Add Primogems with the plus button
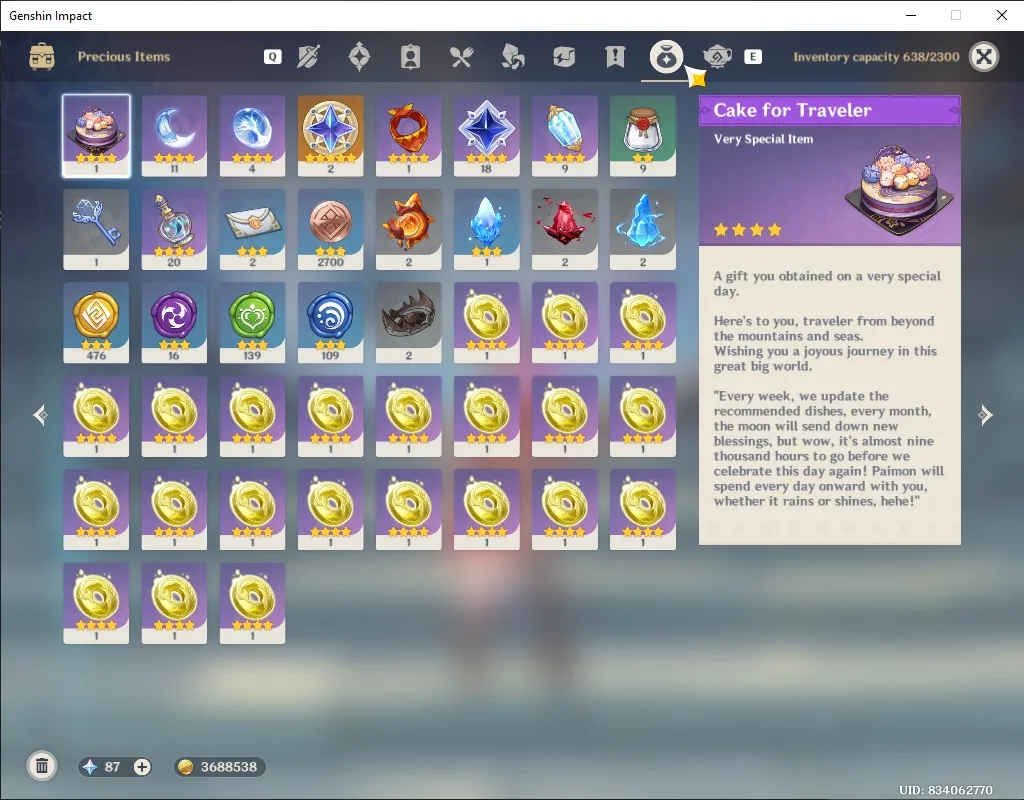 click(142, 767)
